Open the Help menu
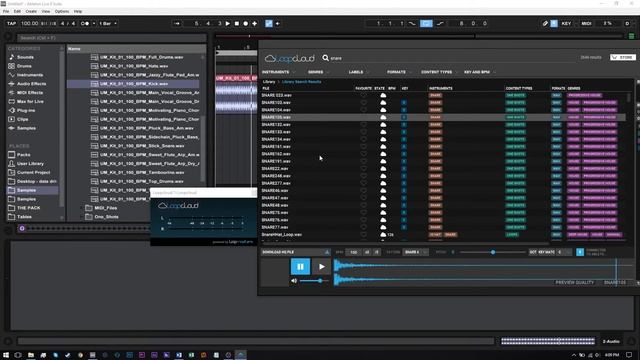The width and height of the screenshot is (640, 360). [78, 11]
